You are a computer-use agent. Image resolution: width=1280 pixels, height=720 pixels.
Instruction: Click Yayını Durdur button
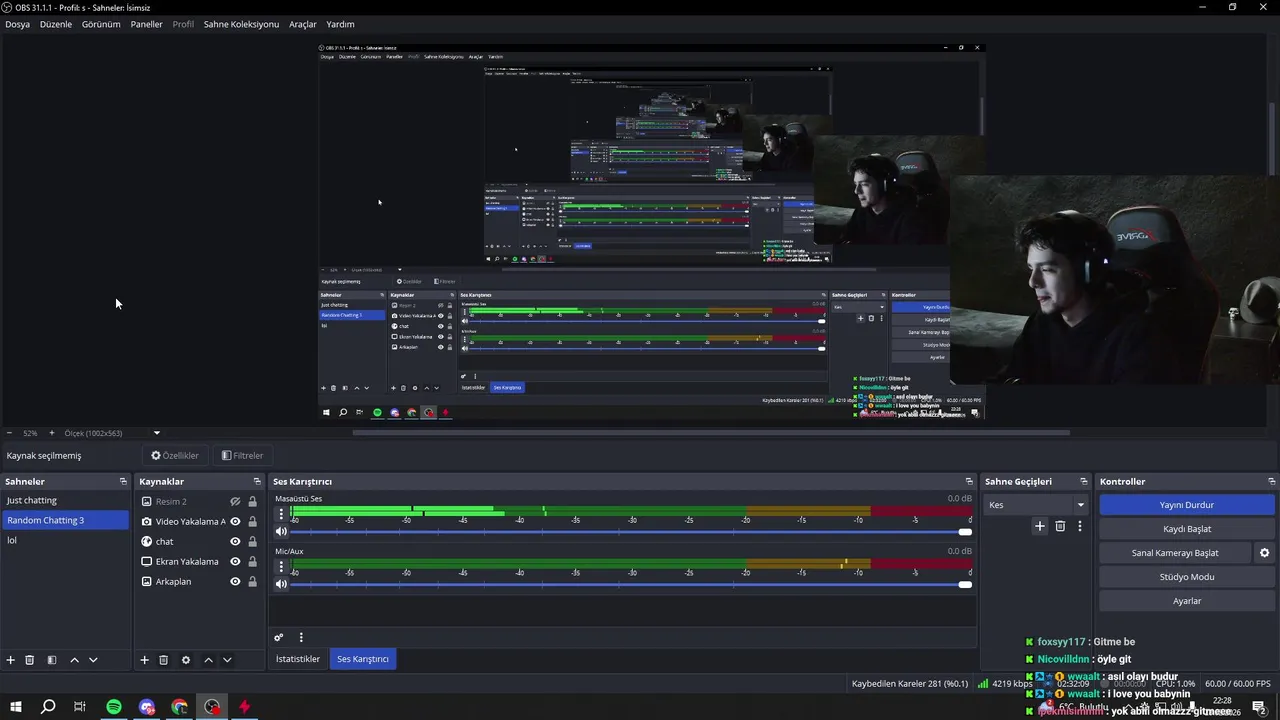pyautogui.click(x=1187, y=505)
